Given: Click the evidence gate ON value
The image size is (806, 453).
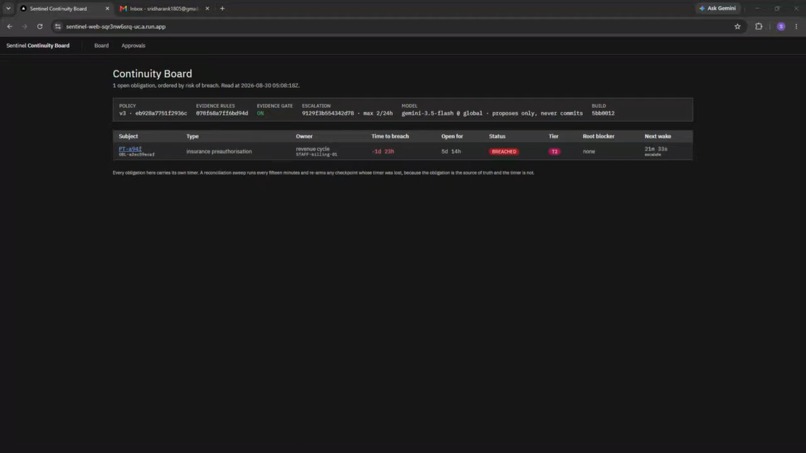Looking at the screenshot, I should click(x=260, y=113).
